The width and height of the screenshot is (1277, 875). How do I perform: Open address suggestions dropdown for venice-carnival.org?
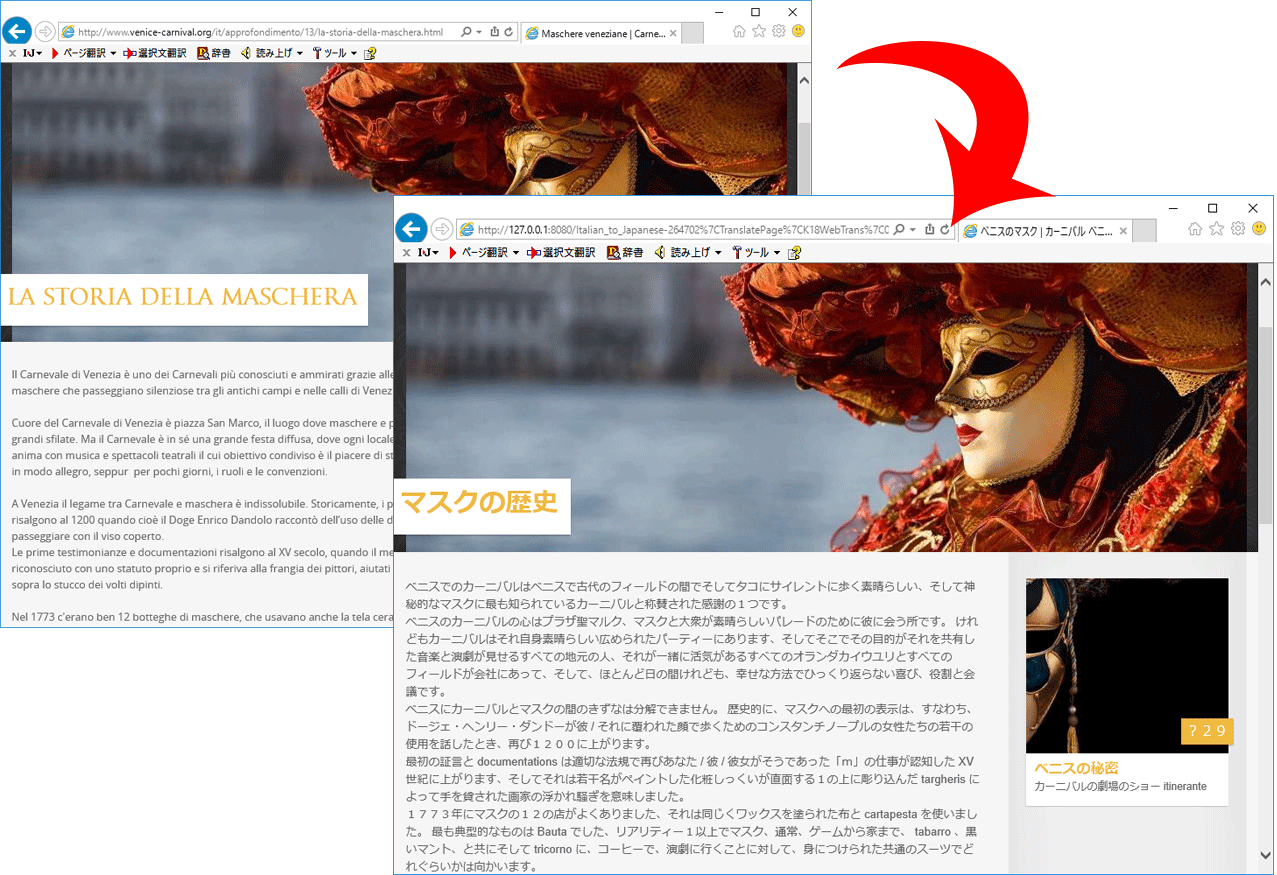point(480,32)
